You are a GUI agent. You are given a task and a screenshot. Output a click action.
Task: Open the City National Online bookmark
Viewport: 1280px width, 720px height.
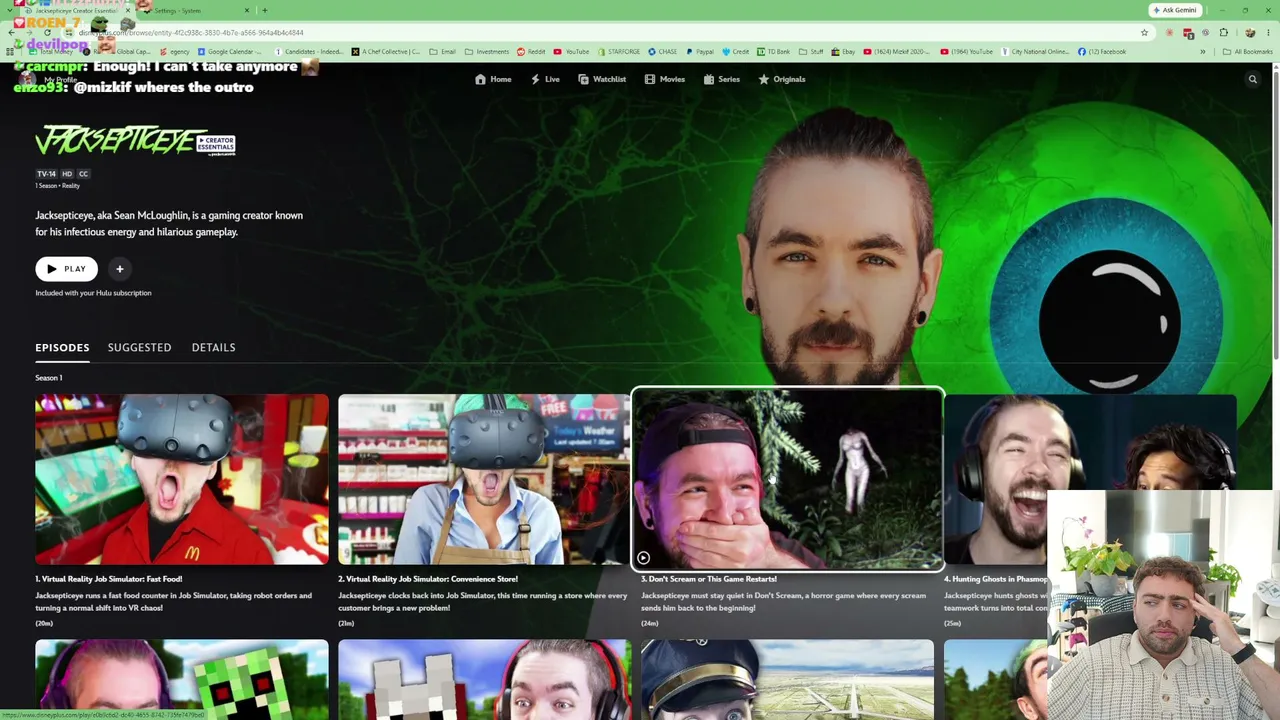tap(1034, 52)
